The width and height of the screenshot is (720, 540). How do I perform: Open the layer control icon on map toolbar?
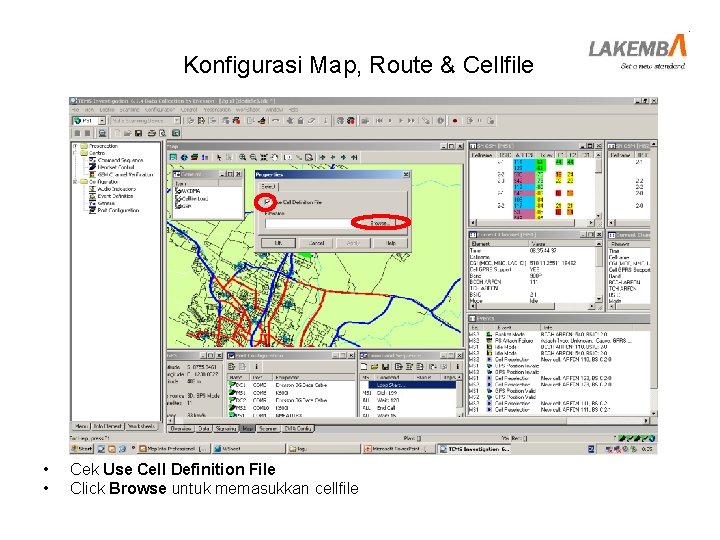click(x=194, y=157)
